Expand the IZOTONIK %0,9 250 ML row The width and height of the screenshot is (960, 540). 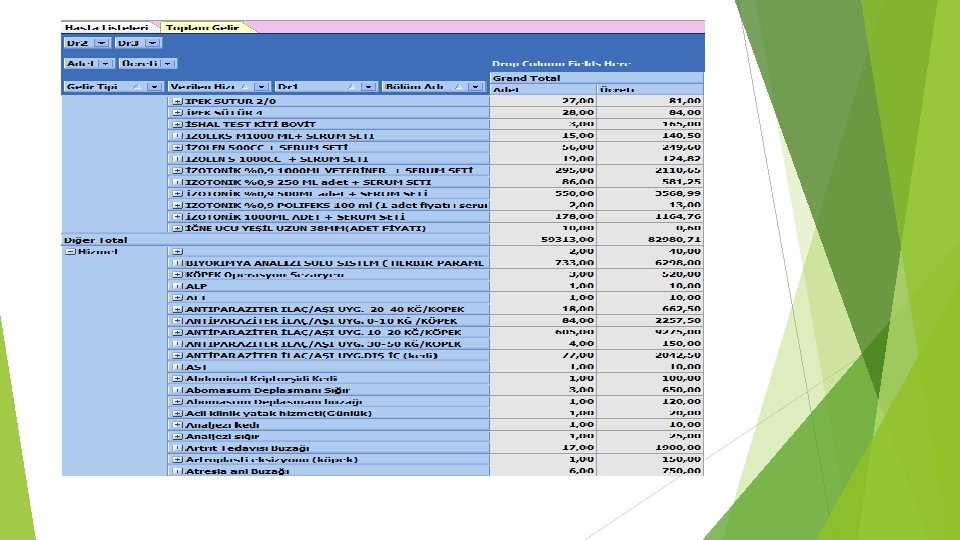(177, 182)
